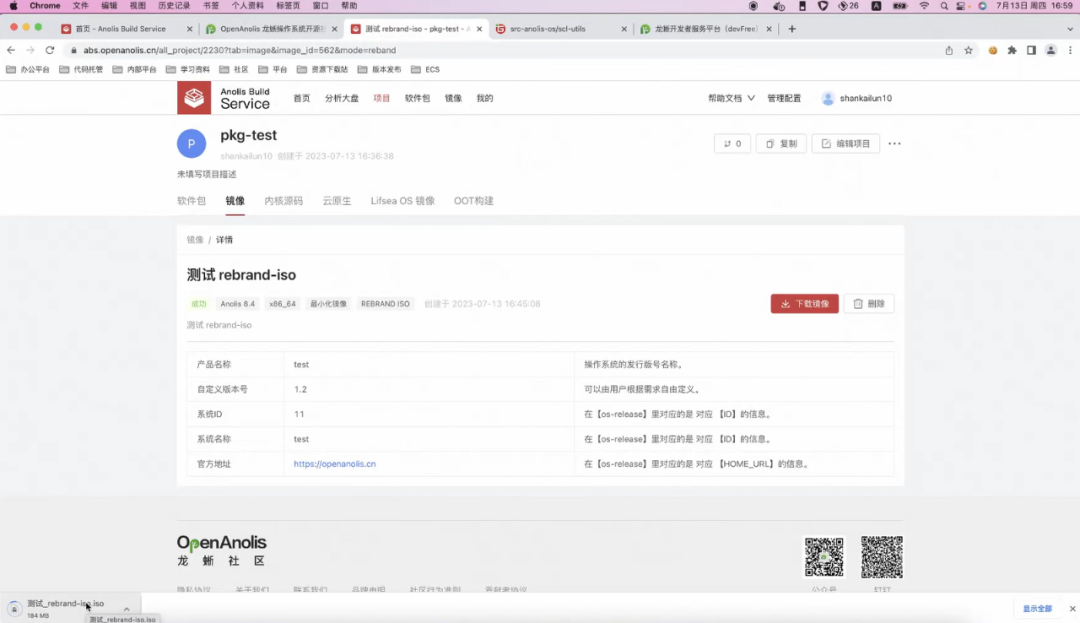Open the Chrome extensions puzzle icon
The width and height of the screenshot is (1080, 623).
(x=1012, y=50)
